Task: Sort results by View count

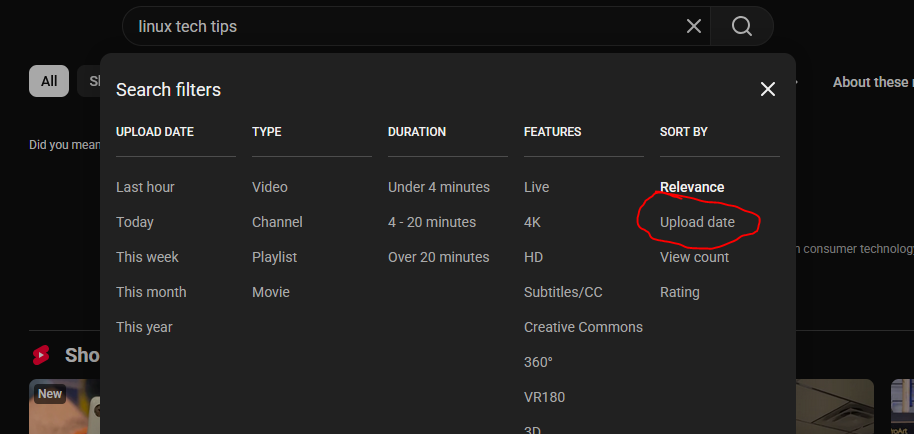Action: click(x=694, y=257)
